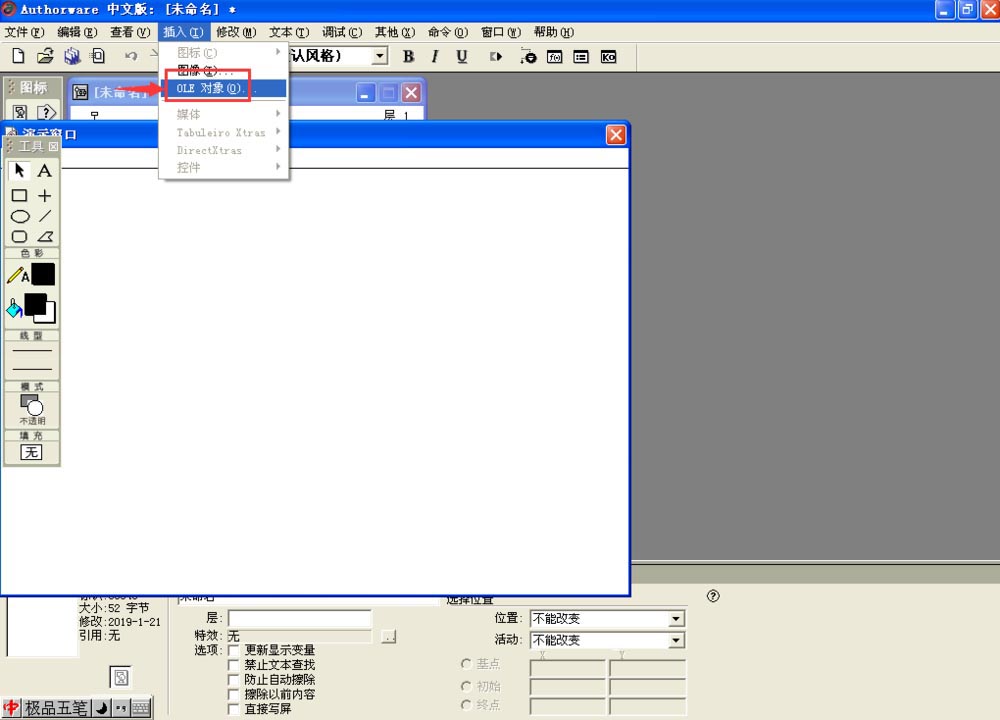1000x720 pixels.
Task: Select the 终点 radio button
Action: [466, 705]
